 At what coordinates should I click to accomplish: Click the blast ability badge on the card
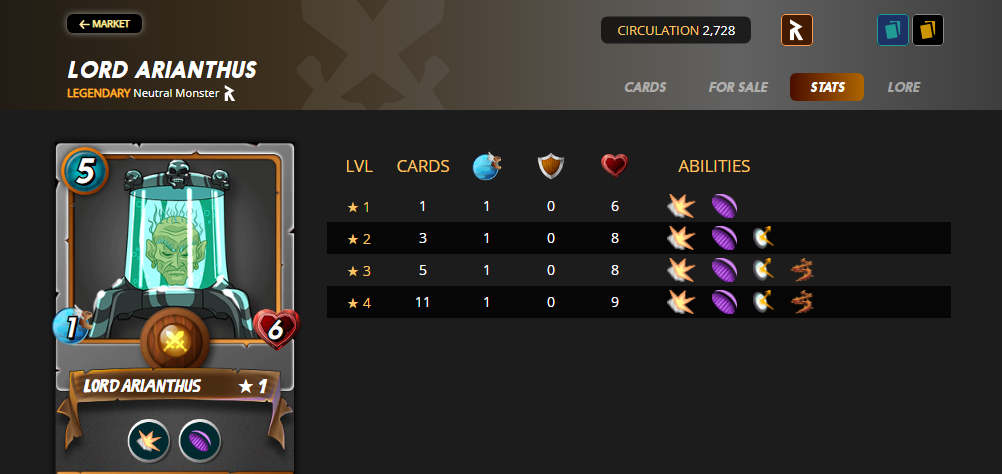149,441
